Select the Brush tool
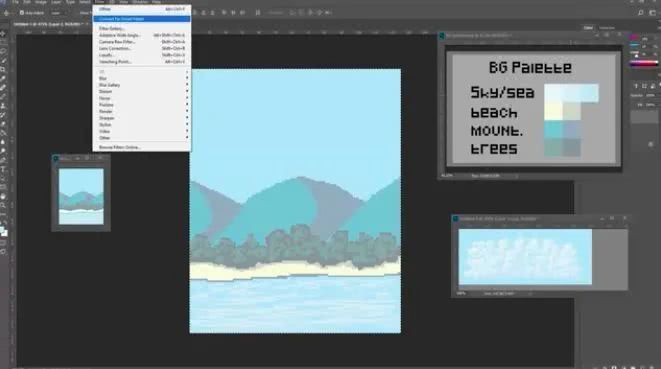 click(3, 97)
